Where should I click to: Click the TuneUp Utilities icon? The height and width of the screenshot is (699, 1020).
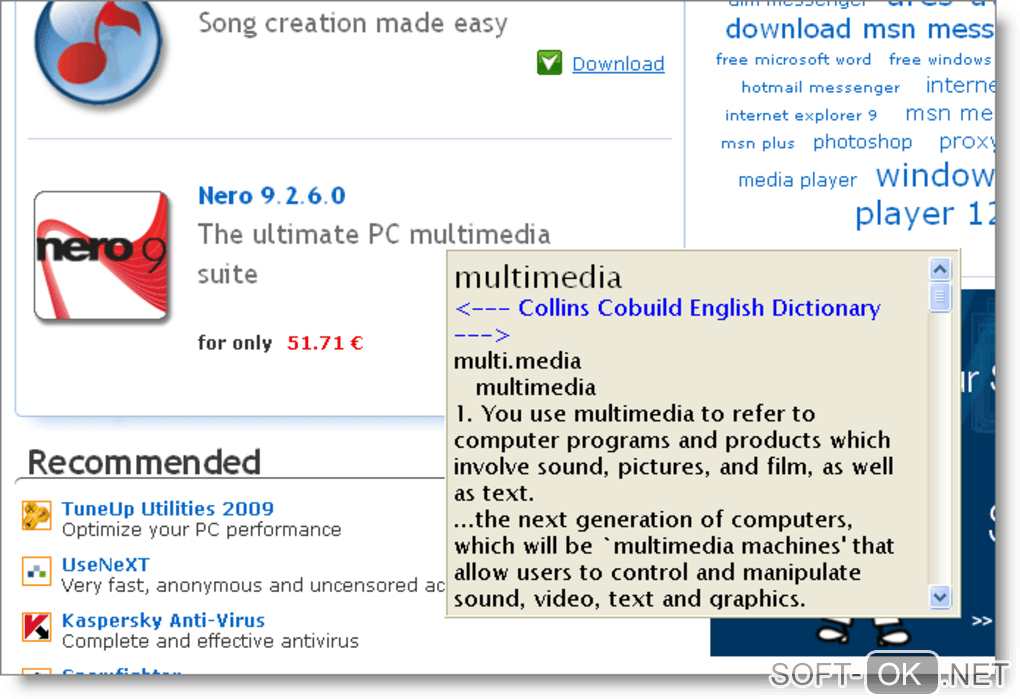pos(36,516)
